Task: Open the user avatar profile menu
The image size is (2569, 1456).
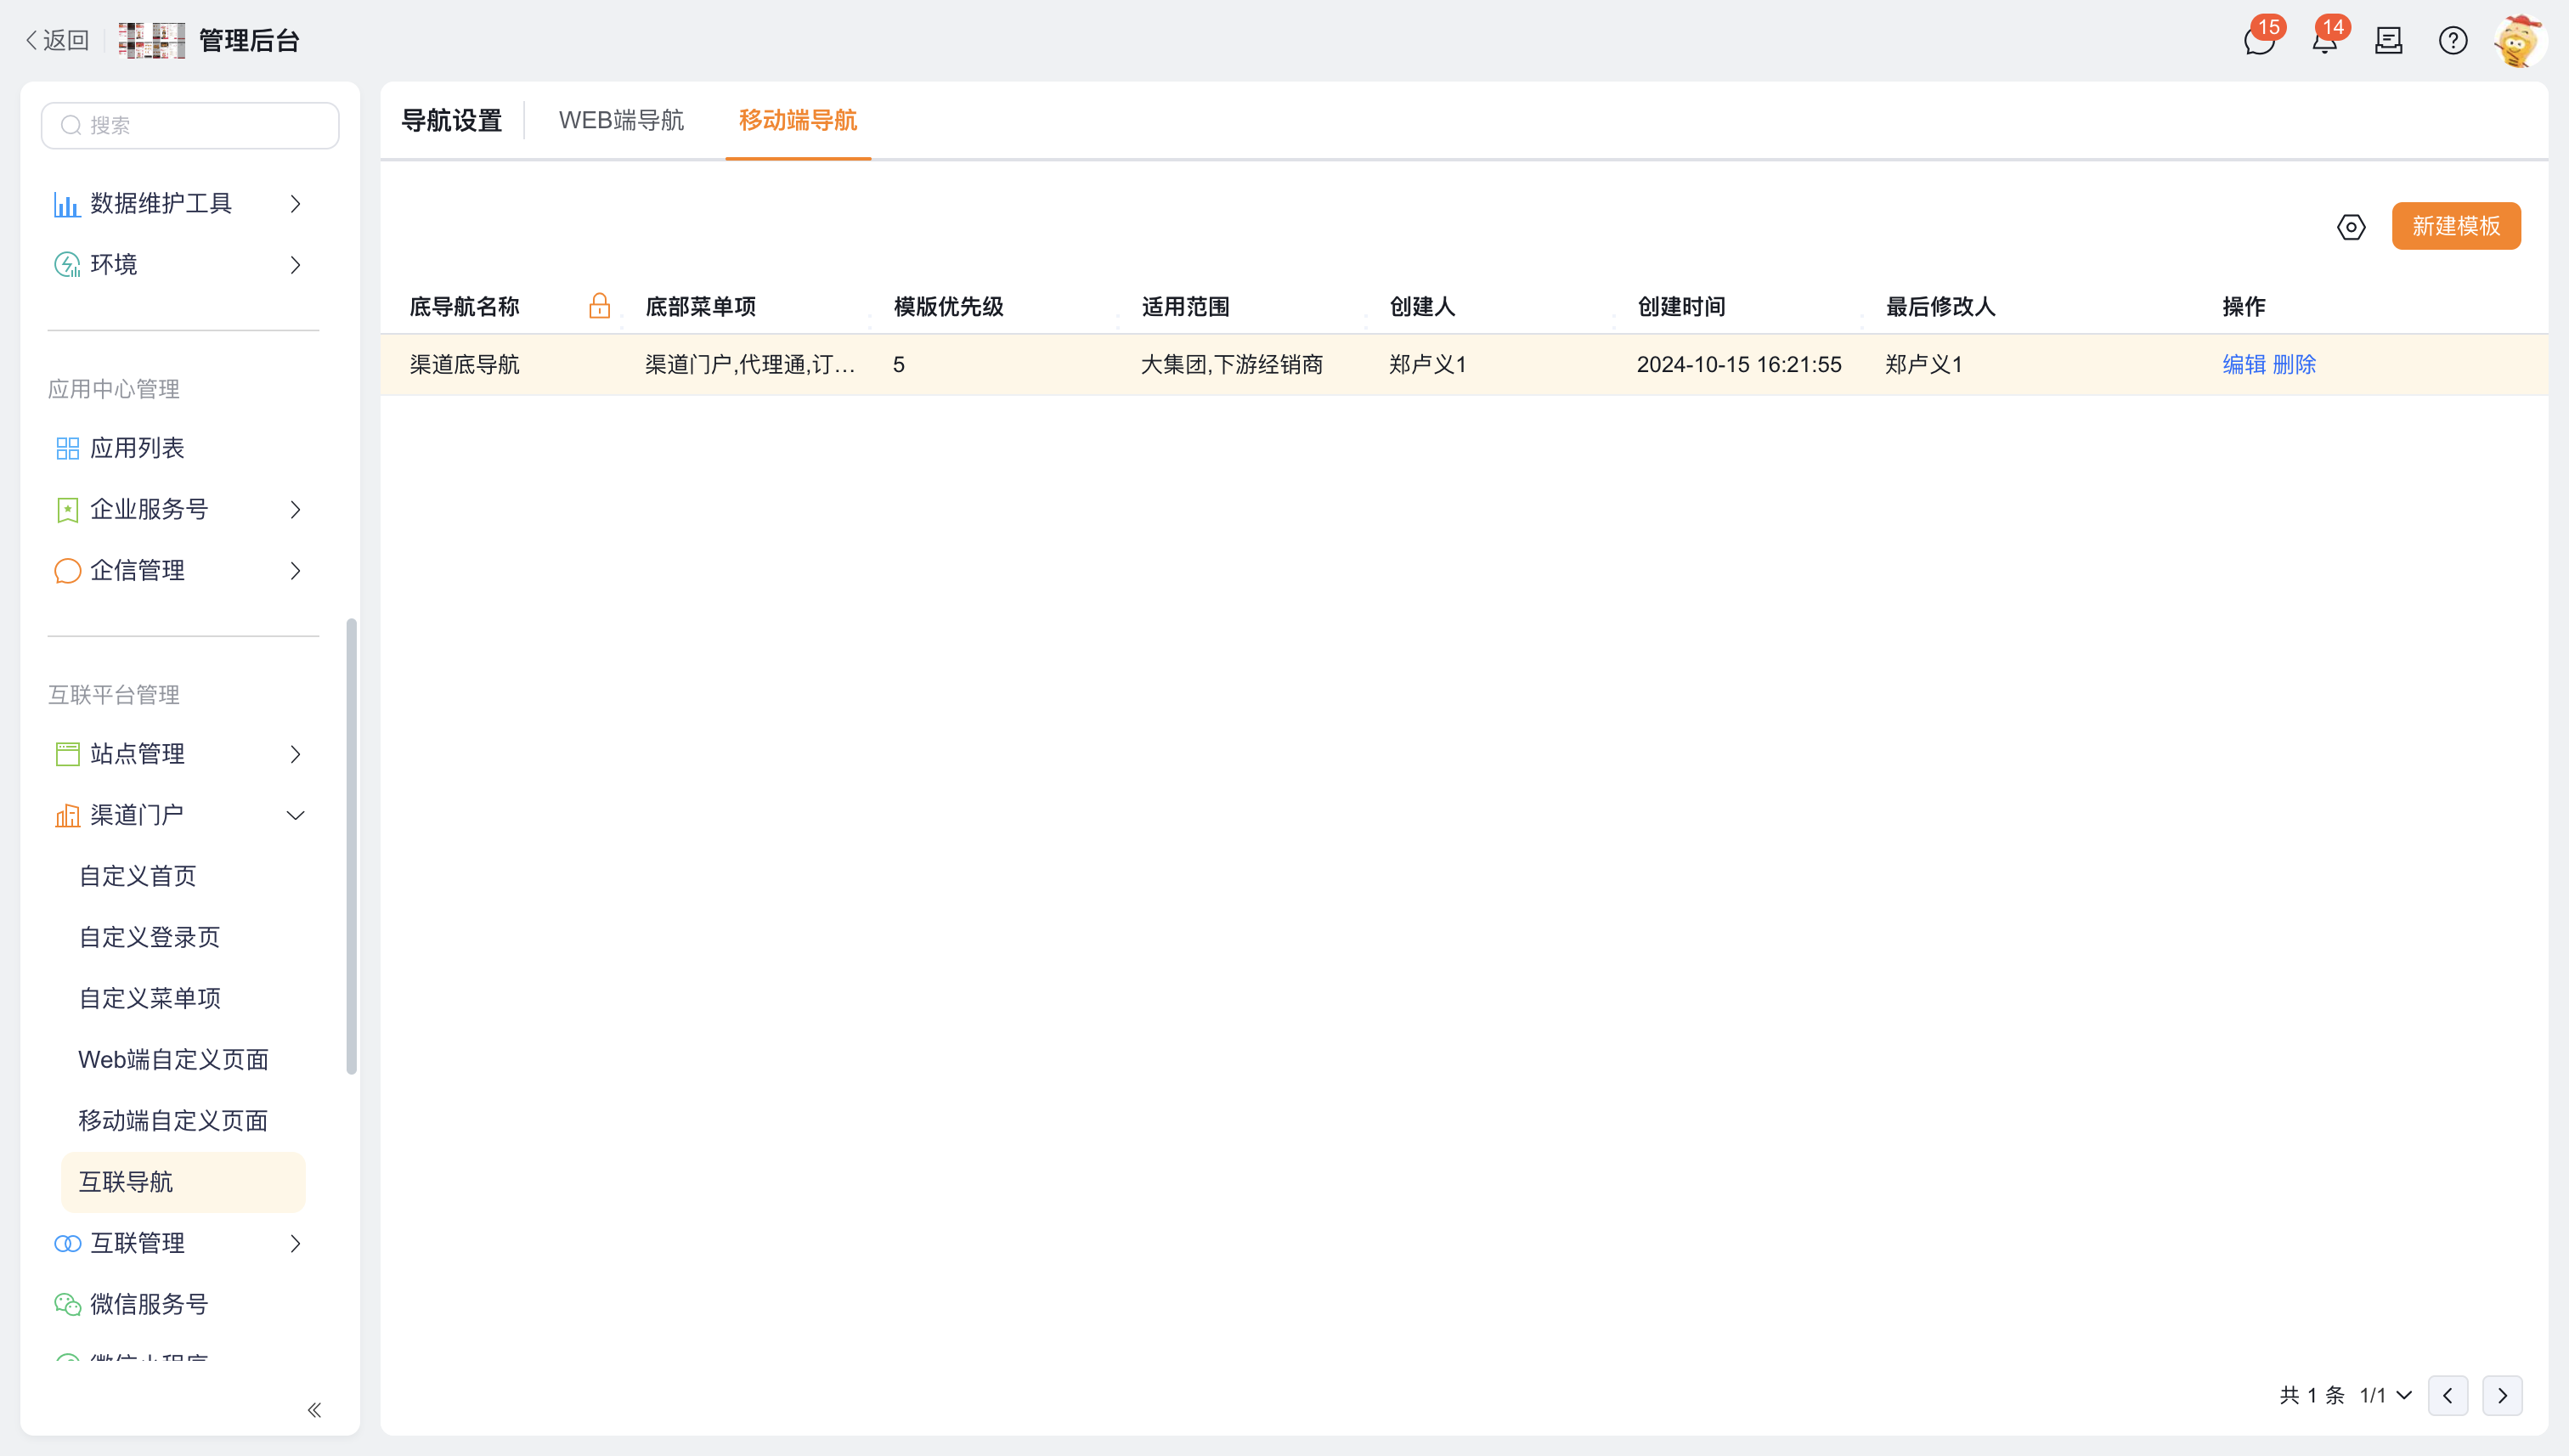Action: click(2519, 41)
